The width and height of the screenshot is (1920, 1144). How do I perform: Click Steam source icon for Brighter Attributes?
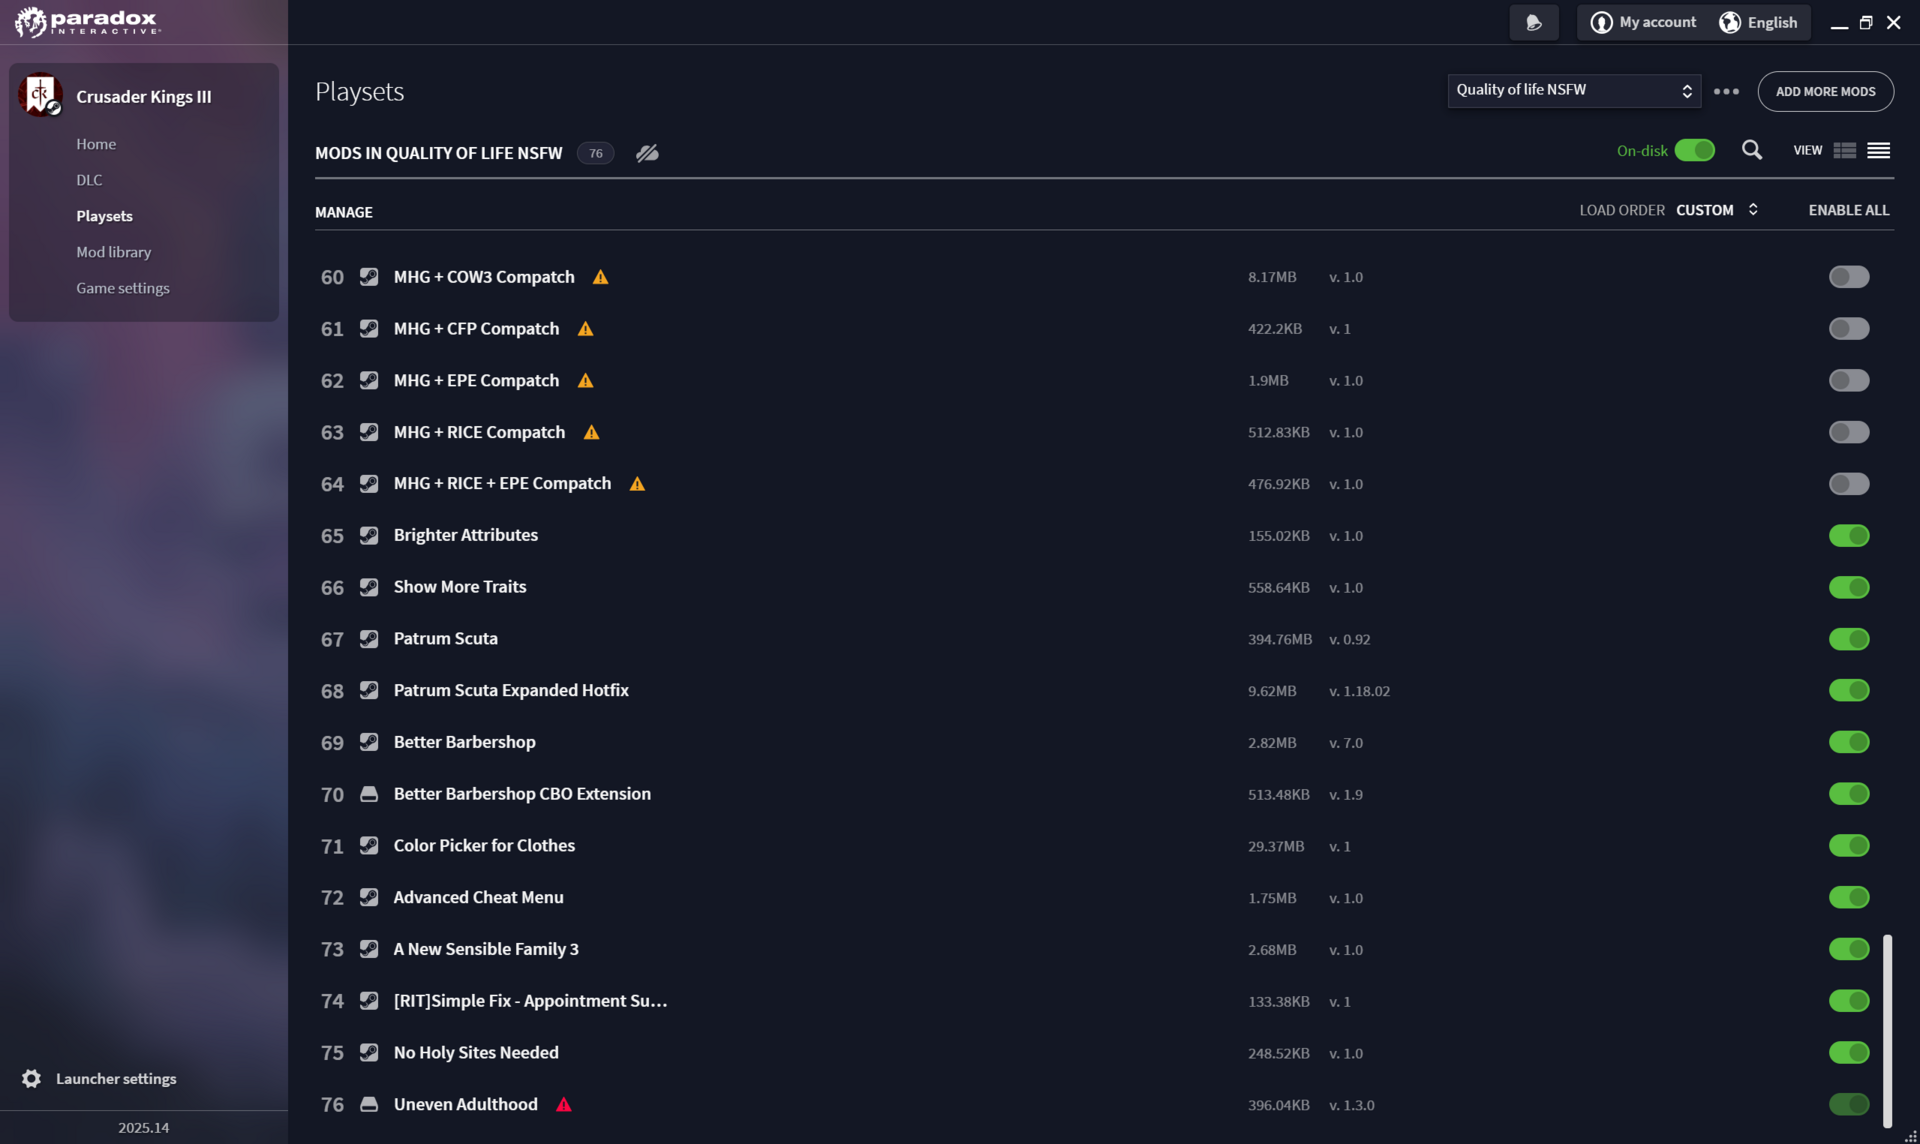tap(369, 535)
